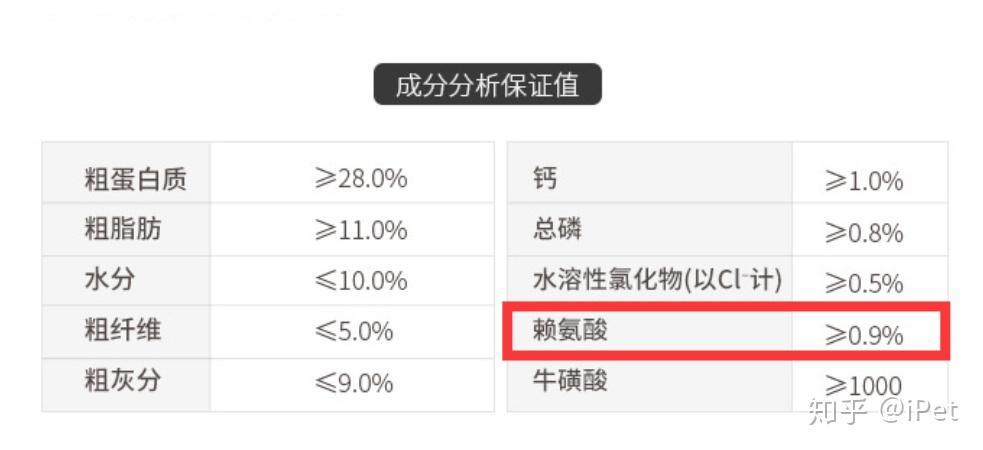This screenshot has height=450, width=983.
Task: Select the 总磷 label cell
Action: (558, 230)
